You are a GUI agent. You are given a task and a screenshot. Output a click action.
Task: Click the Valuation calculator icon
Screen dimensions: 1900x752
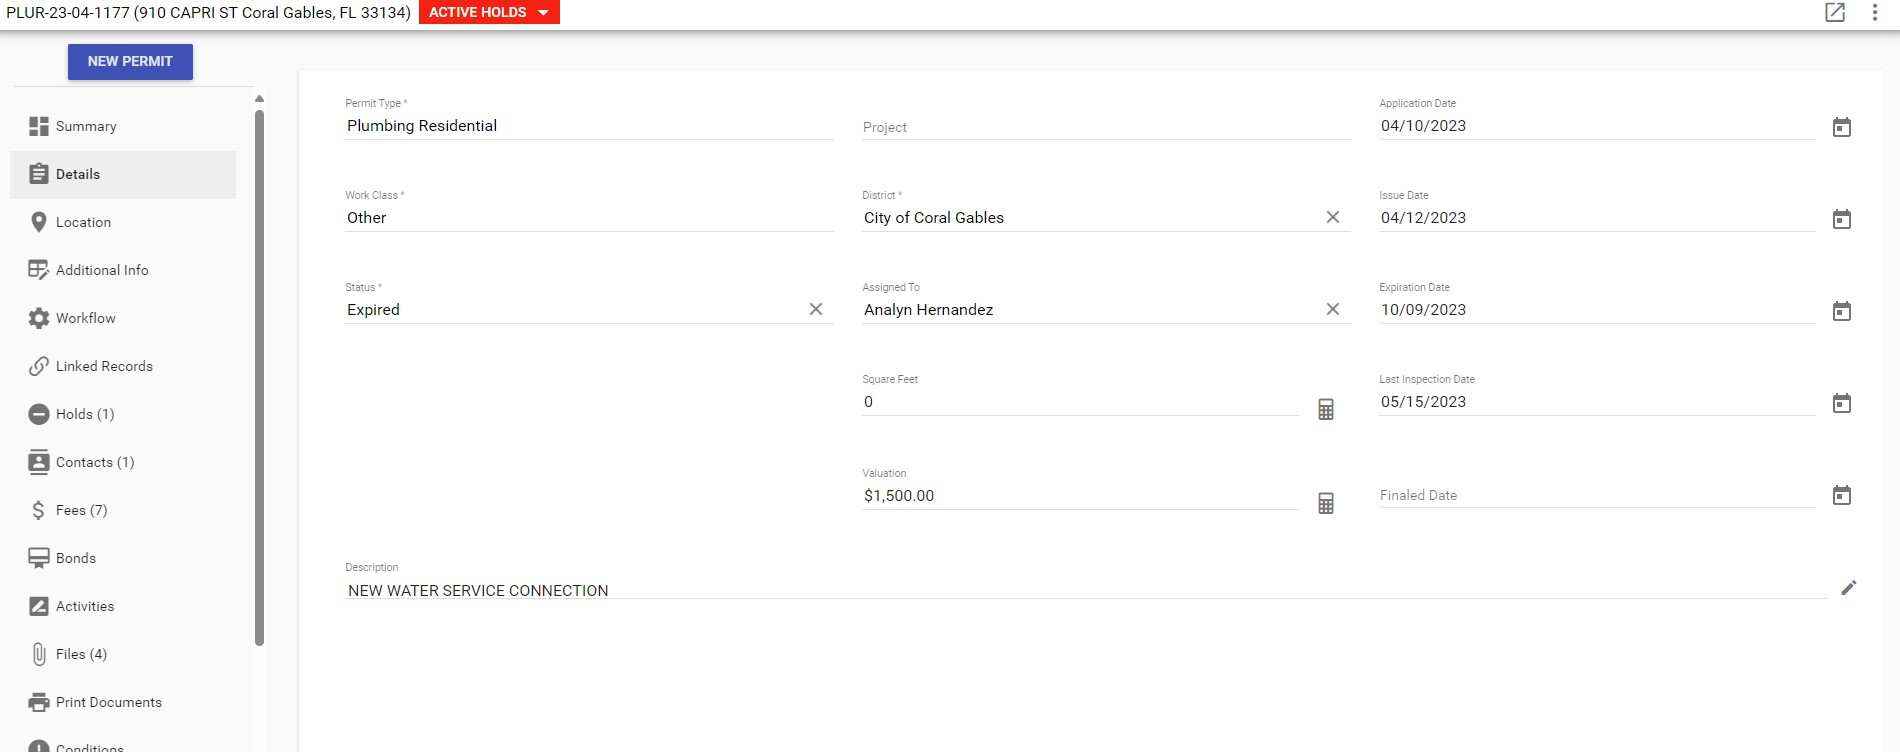pos(1325,503)
